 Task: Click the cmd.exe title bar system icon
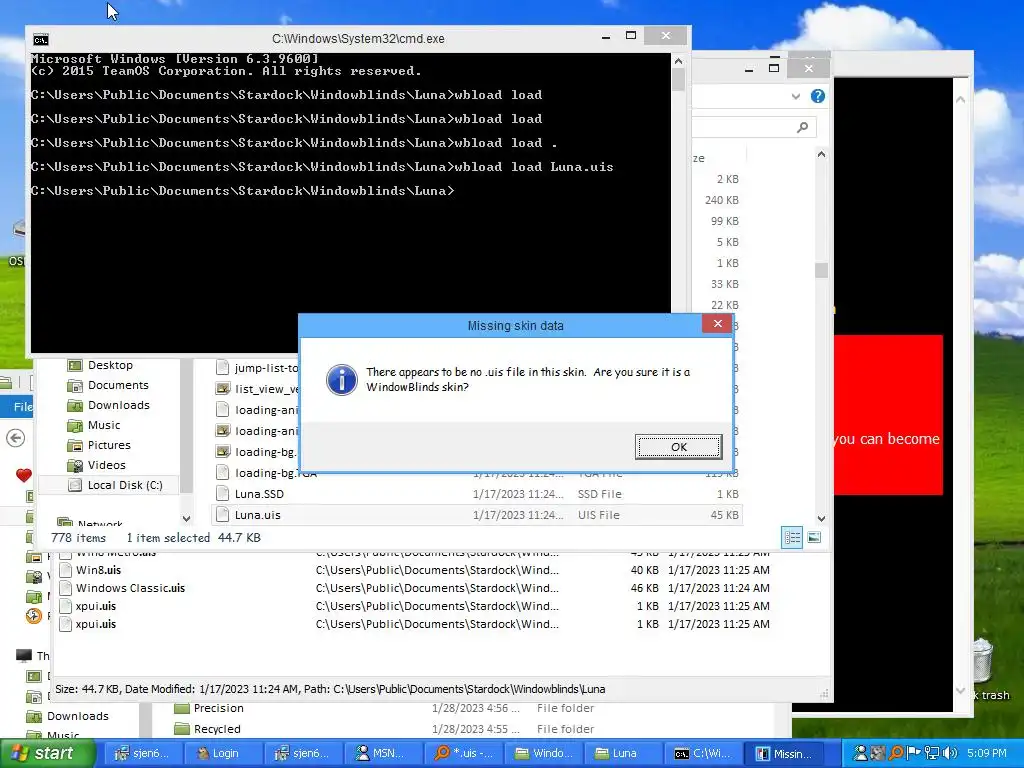[x=40, y=39]
